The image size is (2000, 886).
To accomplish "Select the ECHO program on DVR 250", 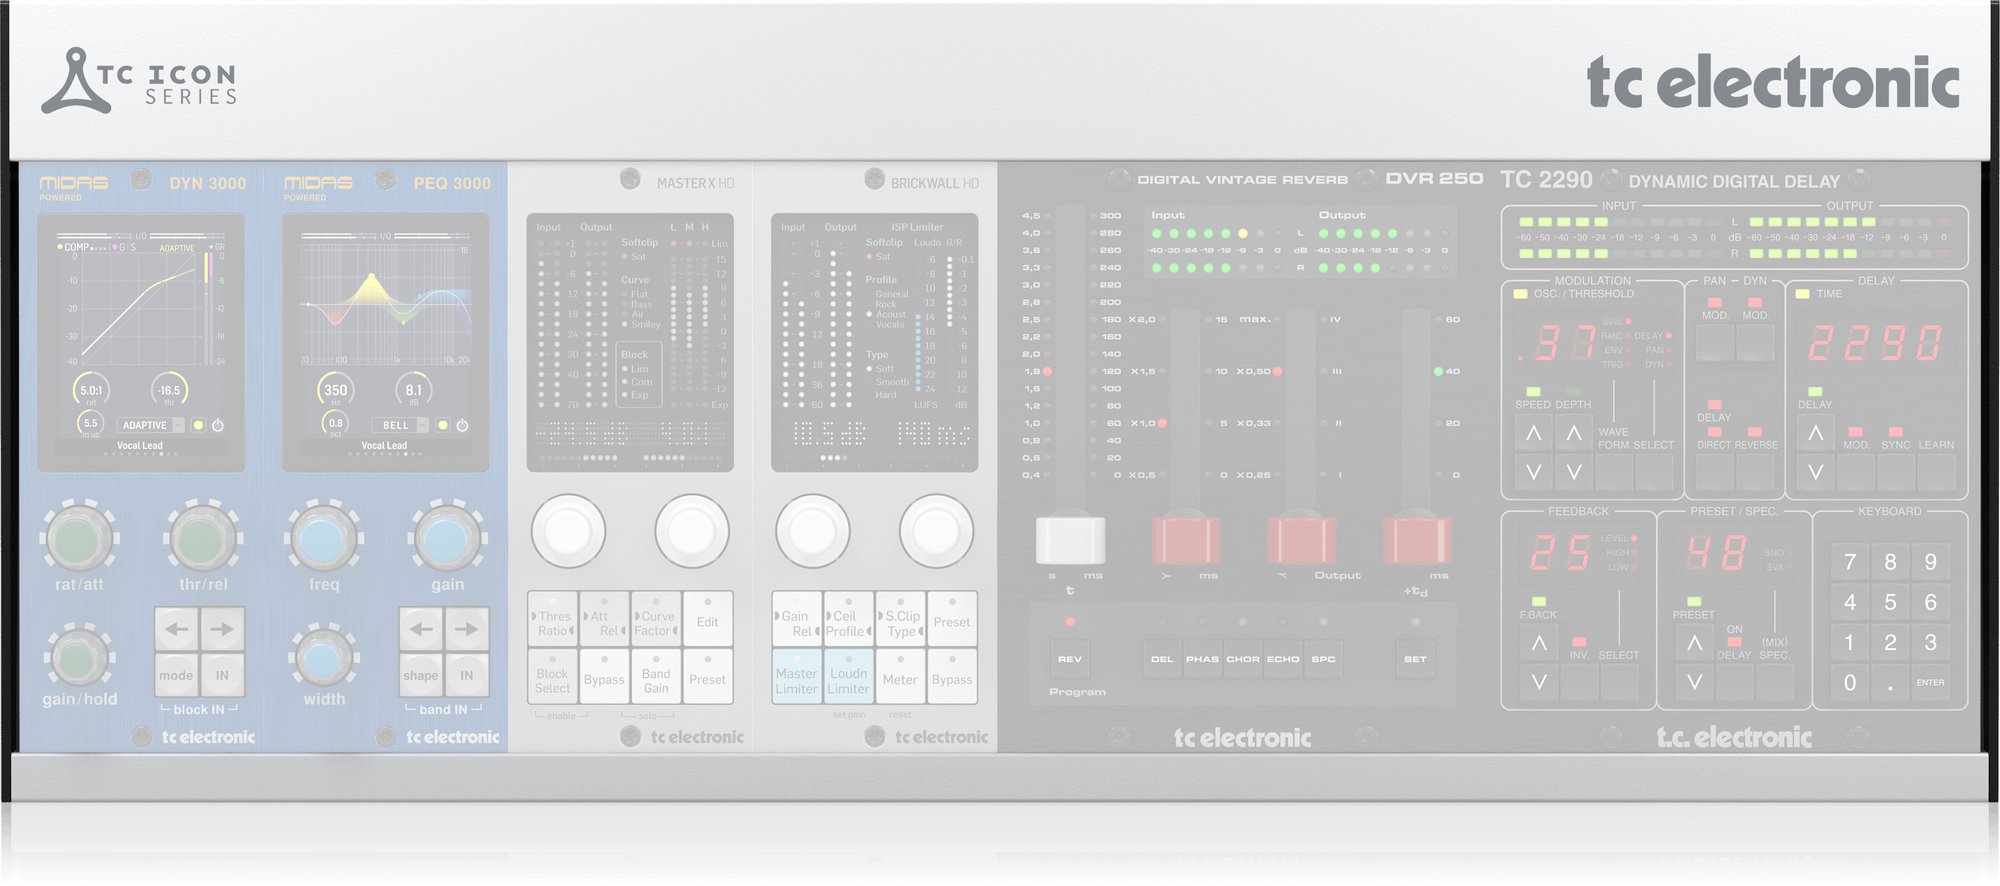I will [x=1283, y=659].
